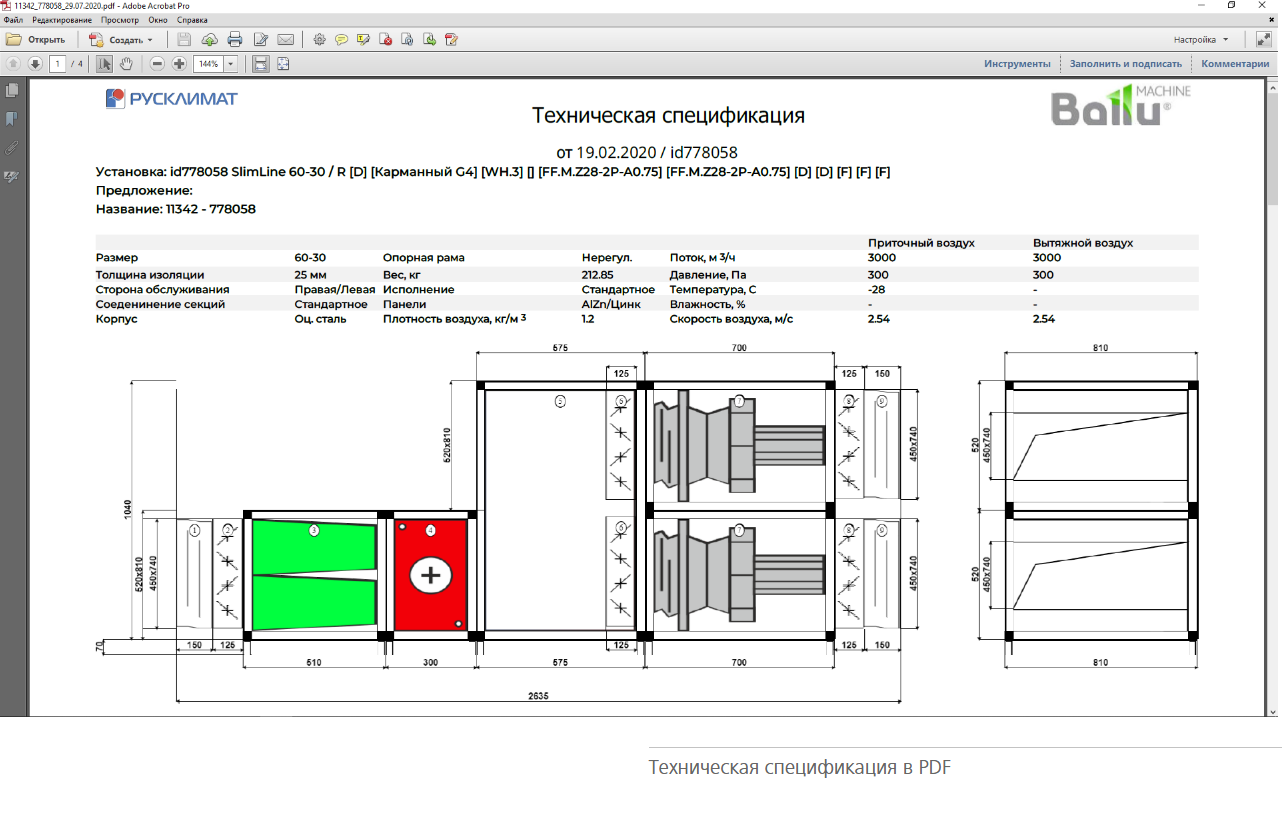This screenshot has height=814, width=1282.
Task: Print the document with the printer icon
Action: (235, 40)
